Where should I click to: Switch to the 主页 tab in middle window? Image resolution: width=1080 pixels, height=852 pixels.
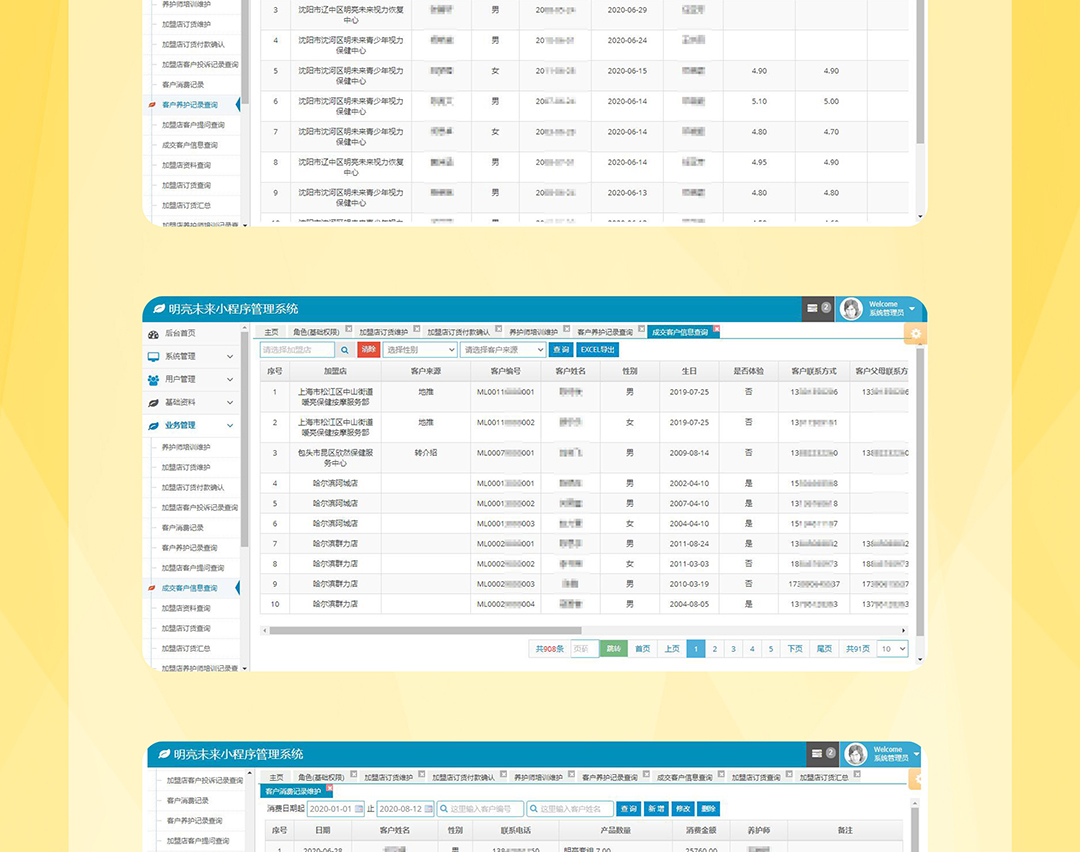click(x=271, y=332)
